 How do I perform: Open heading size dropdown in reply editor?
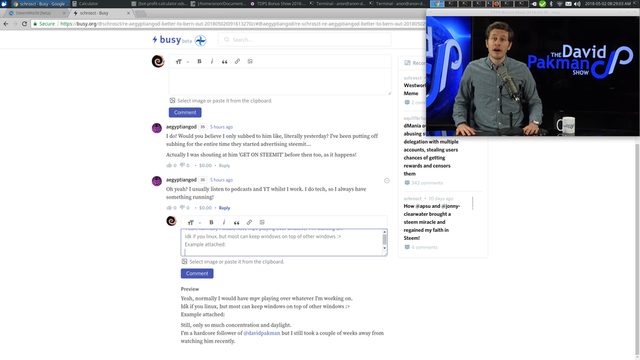point(194,222)
